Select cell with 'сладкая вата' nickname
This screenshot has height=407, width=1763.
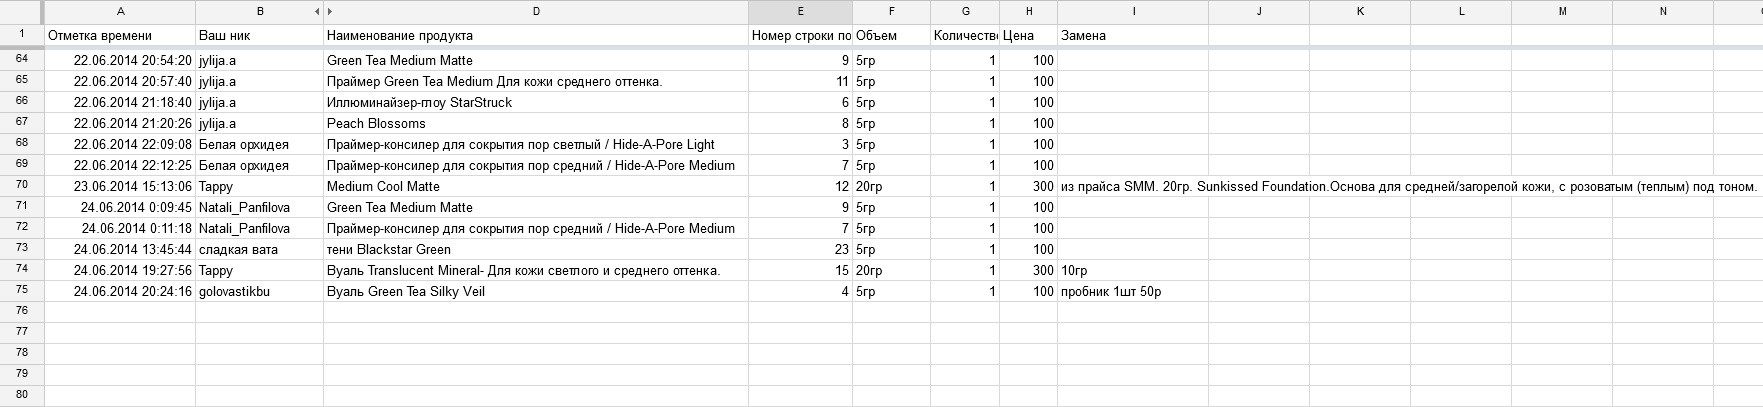coord(259,249)
